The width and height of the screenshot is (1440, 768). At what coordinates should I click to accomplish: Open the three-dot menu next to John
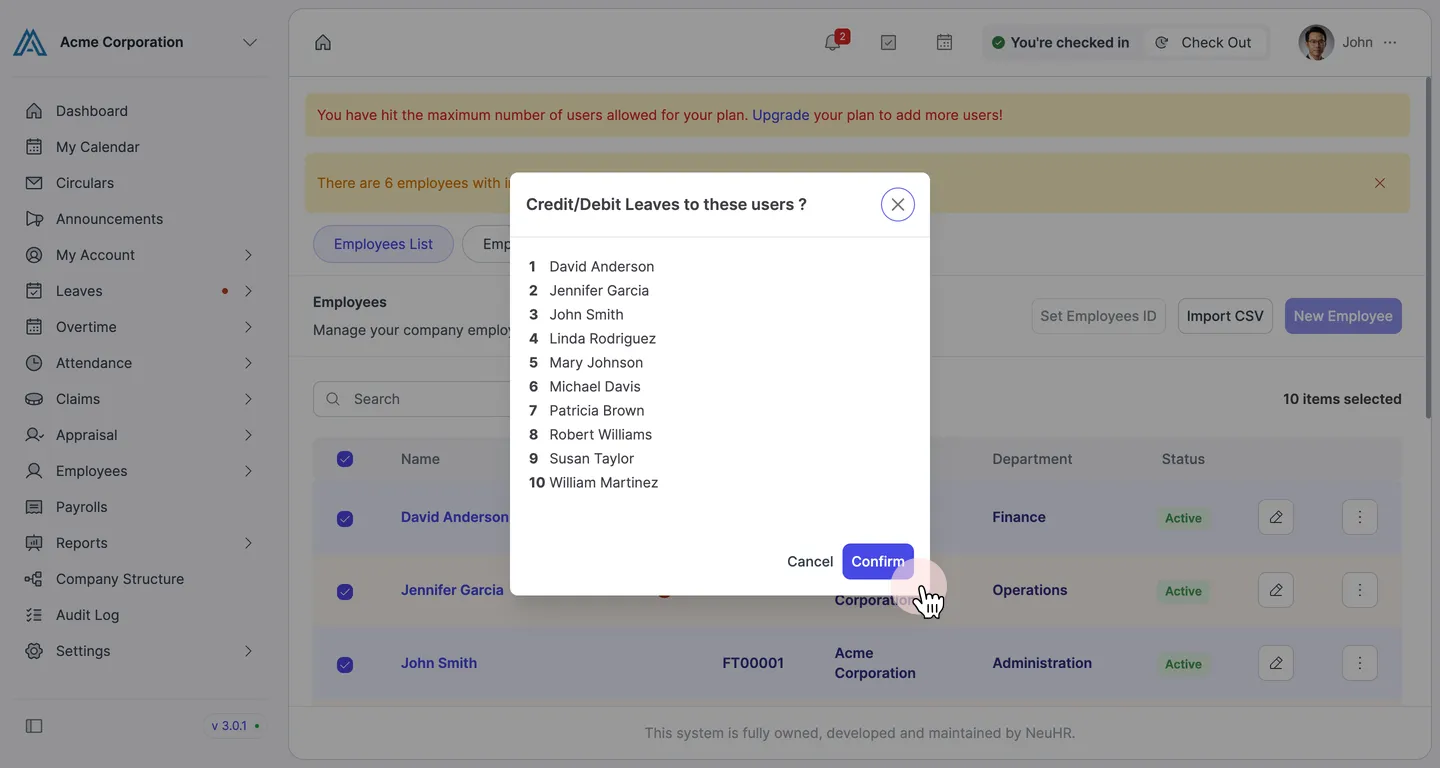pyautogui.click(x=1390, y=42)
